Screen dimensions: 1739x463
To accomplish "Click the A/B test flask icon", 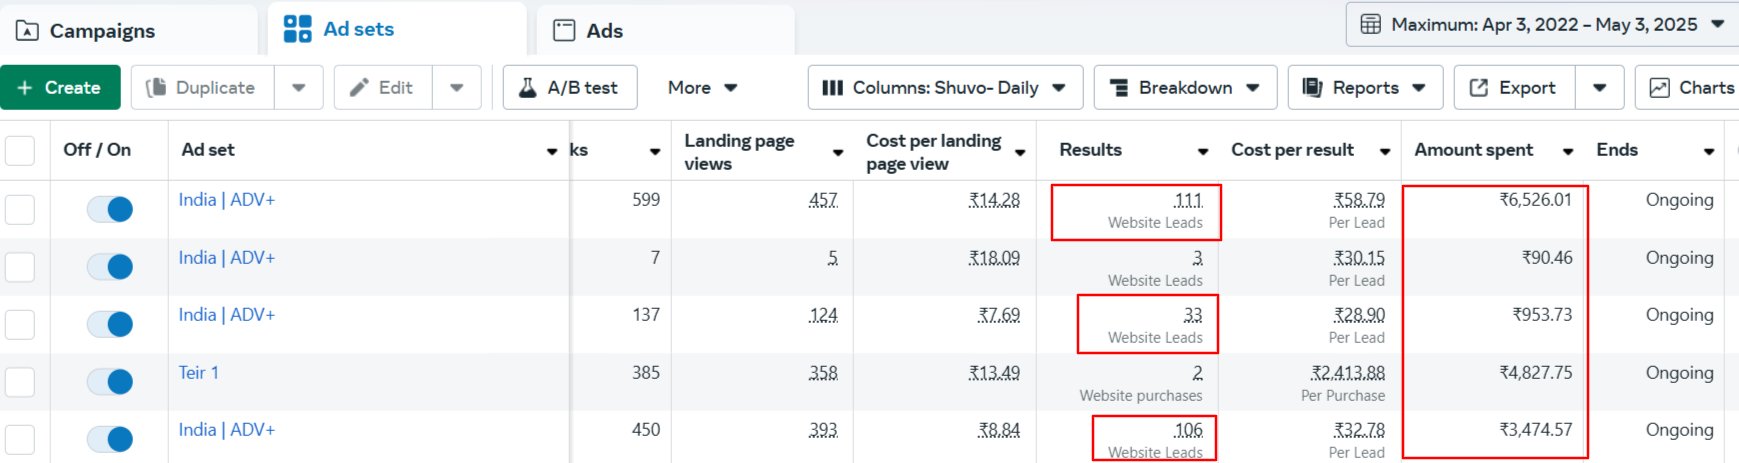I will click(x=527, y=88).
